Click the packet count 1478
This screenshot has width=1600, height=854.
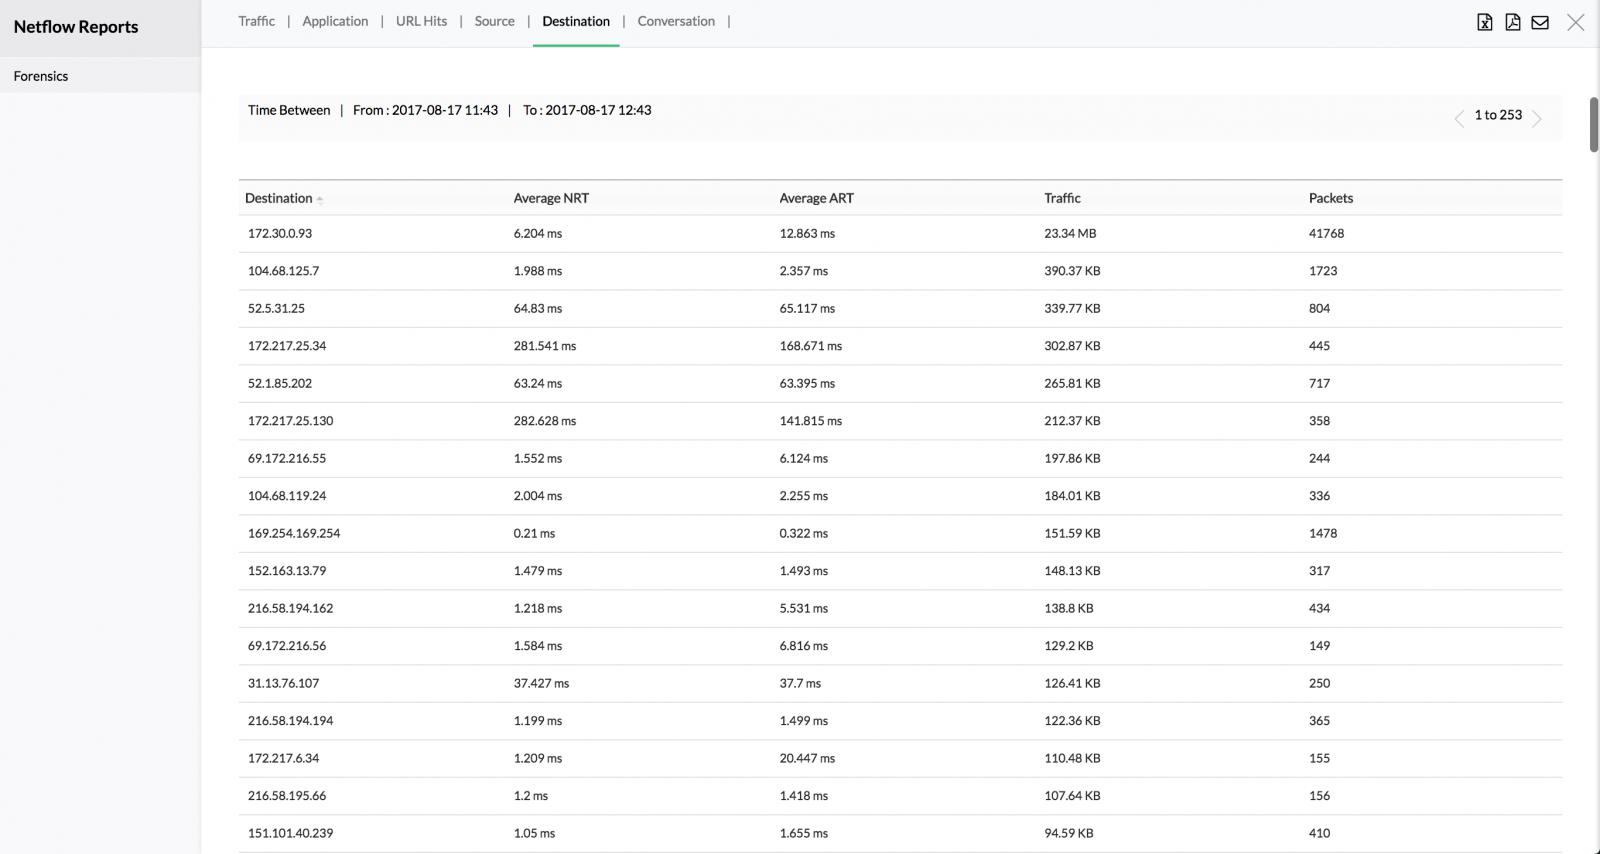(x=1323, y=533)
